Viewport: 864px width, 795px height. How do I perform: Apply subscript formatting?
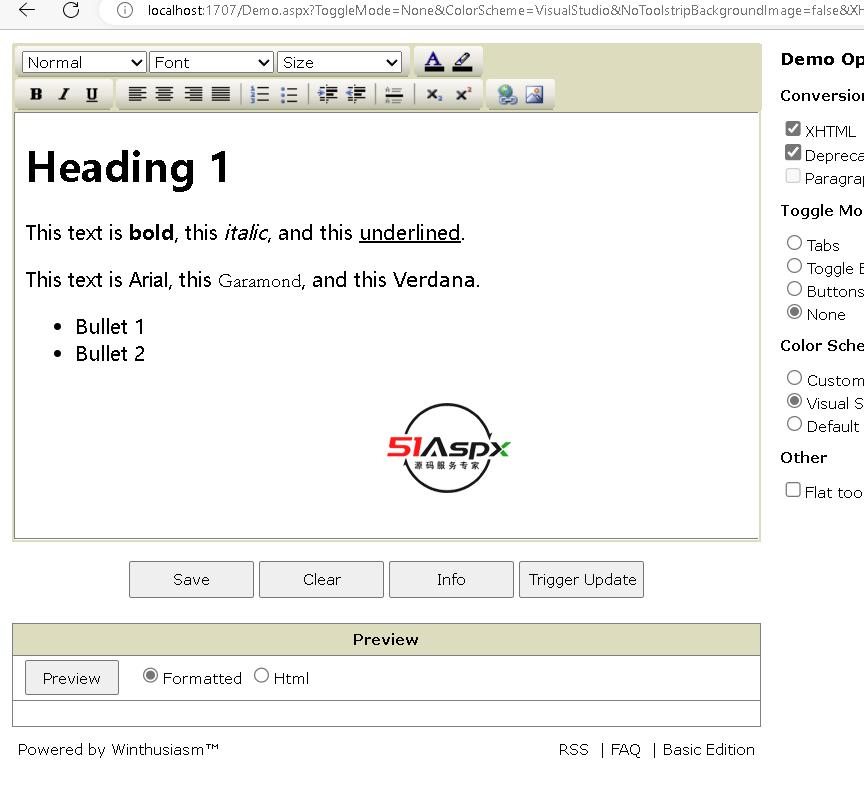(433, 95)
